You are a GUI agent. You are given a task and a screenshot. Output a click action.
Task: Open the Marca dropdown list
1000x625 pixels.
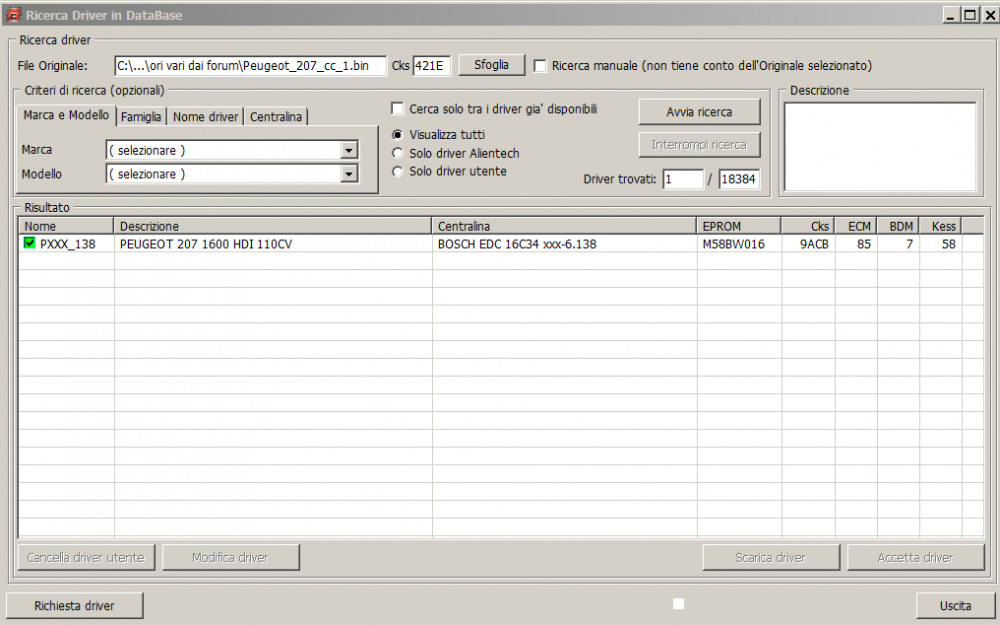[x=348, y=150]
